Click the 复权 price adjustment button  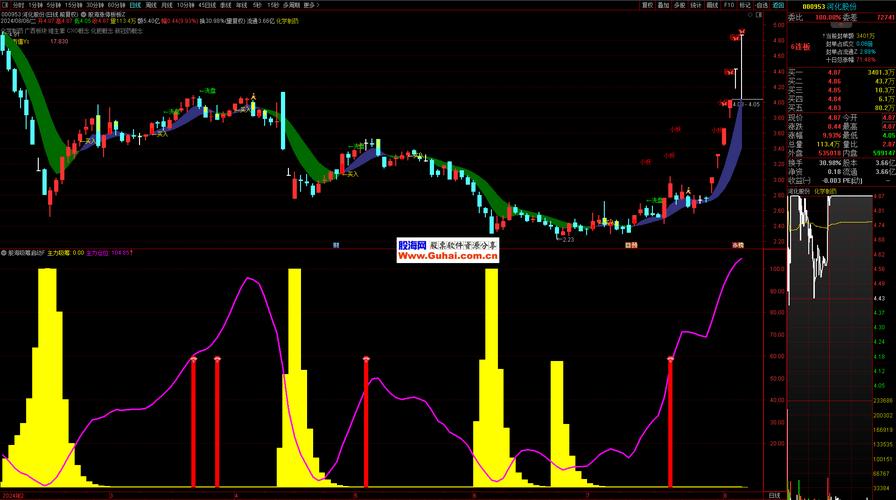point(648,5)
